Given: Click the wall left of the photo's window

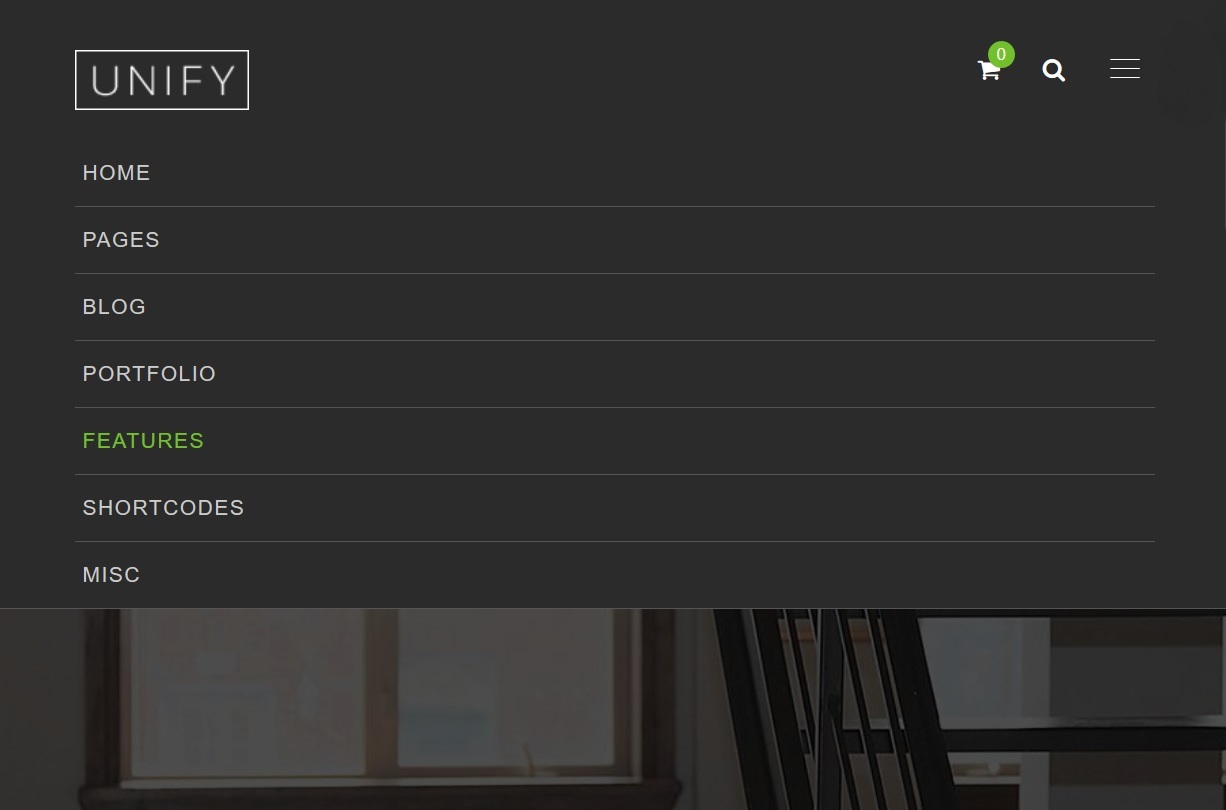Looking at the screenshot, I should click(40, 700).
